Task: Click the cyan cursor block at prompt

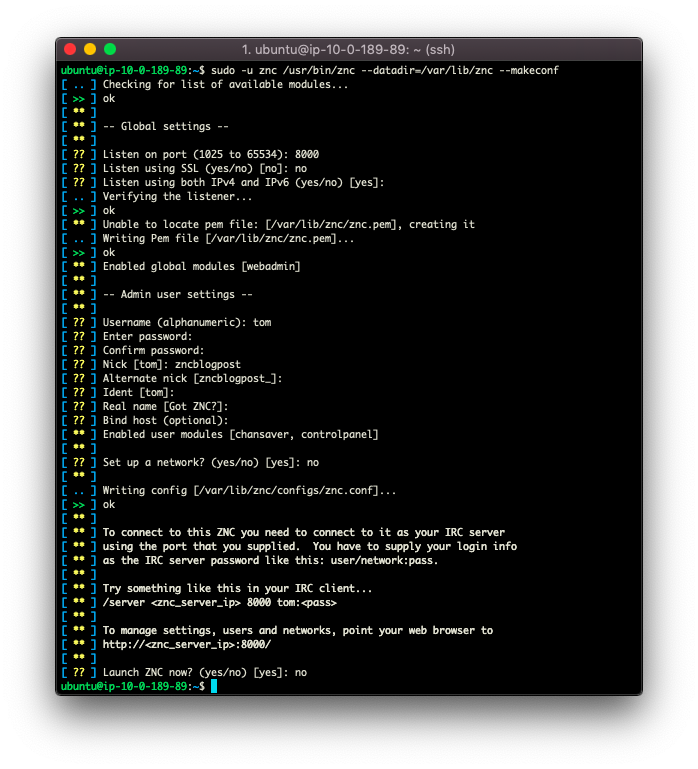Action: pos(214,686)
